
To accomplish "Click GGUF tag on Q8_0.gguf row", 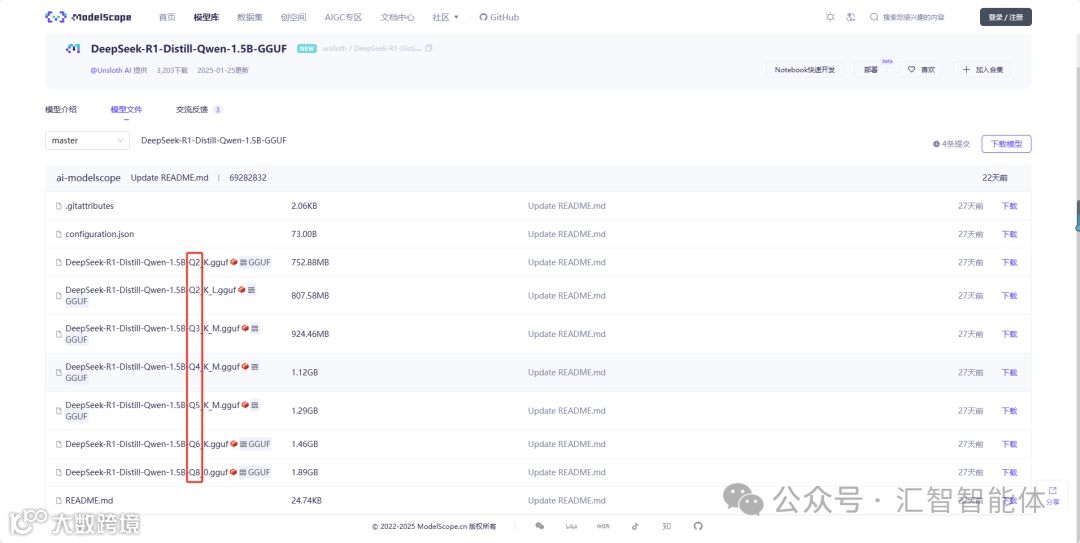I will [x=256, y=473].
